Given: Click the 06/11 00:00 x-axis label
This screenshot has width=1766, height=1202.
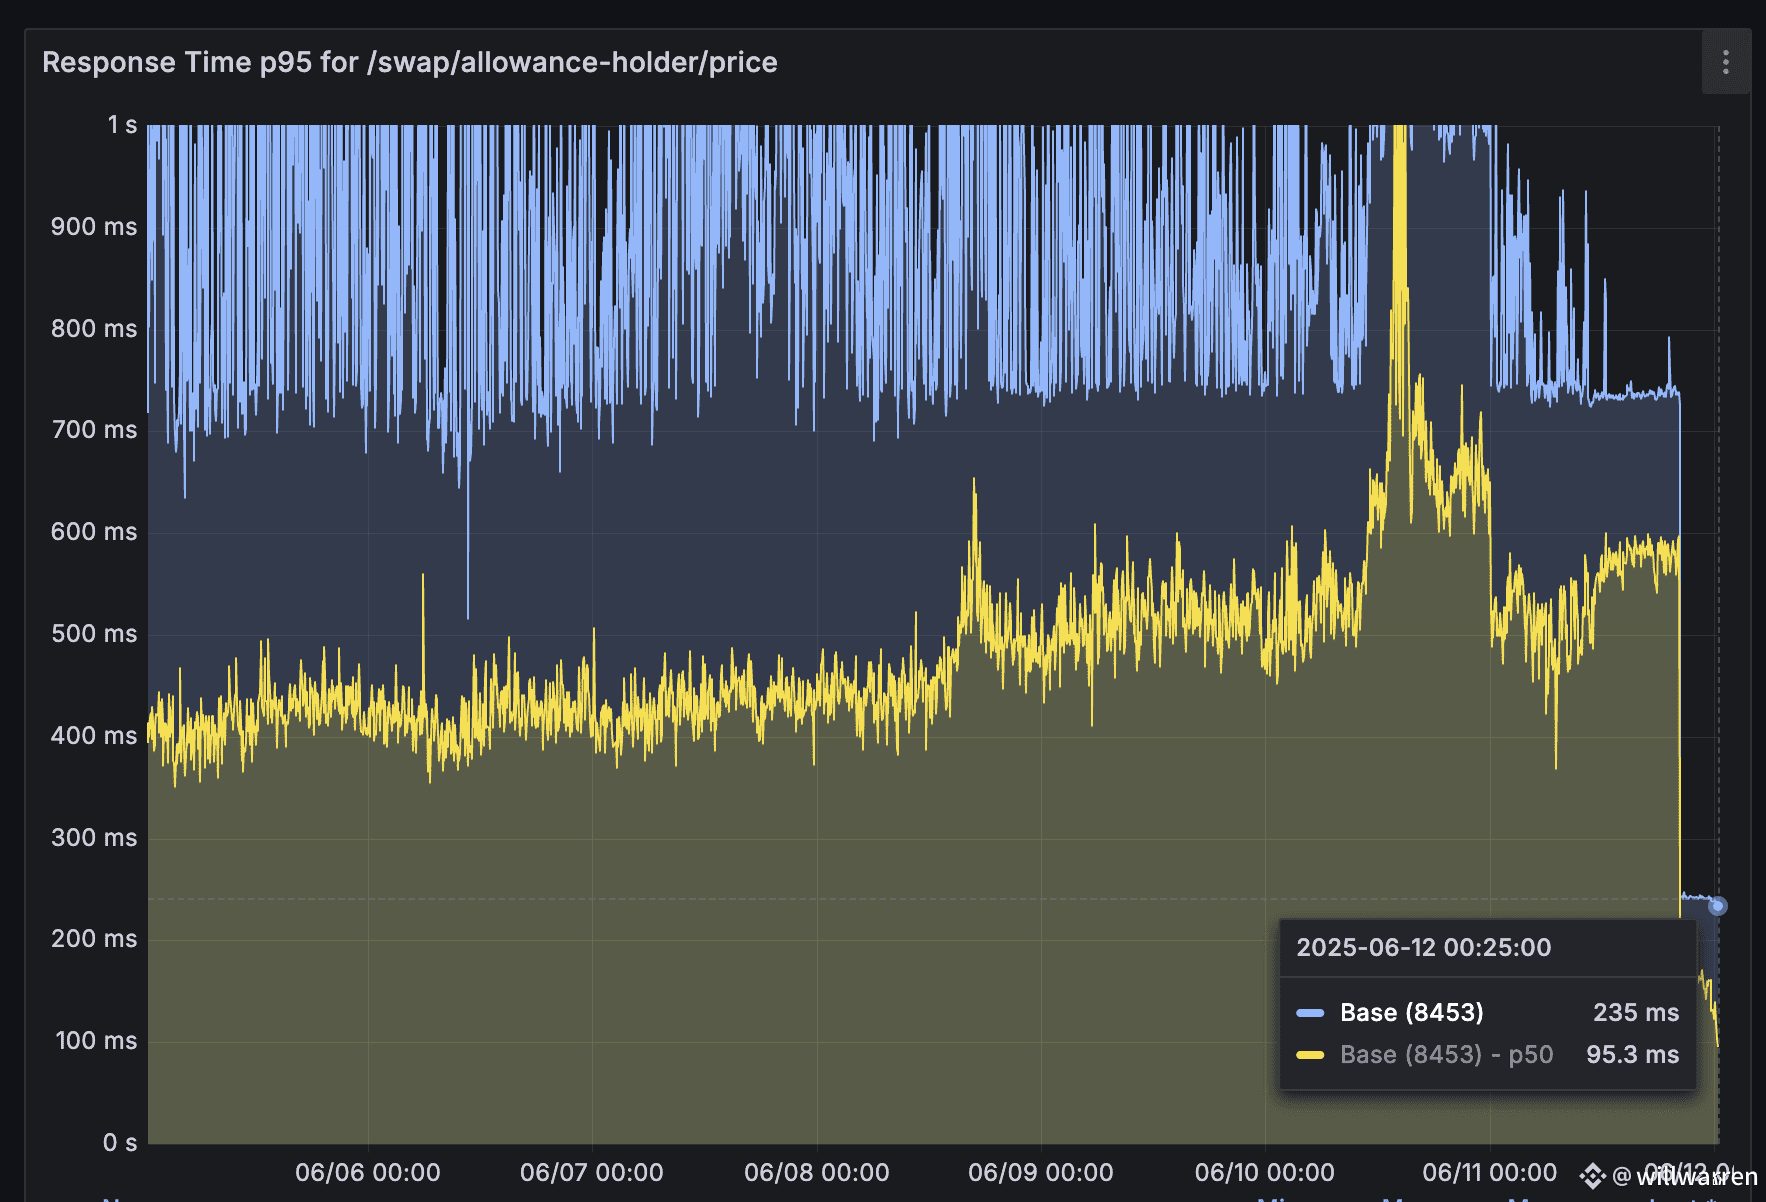Looking at the screenshot, I should click(1490, 1173).
